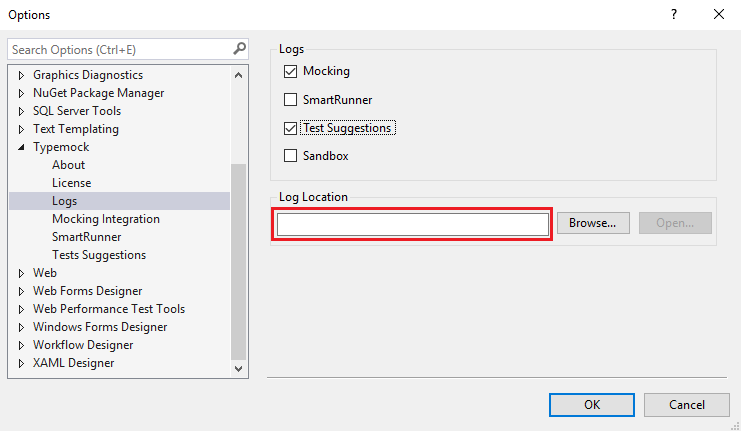Click the Log Location text field

coord(413,225)
